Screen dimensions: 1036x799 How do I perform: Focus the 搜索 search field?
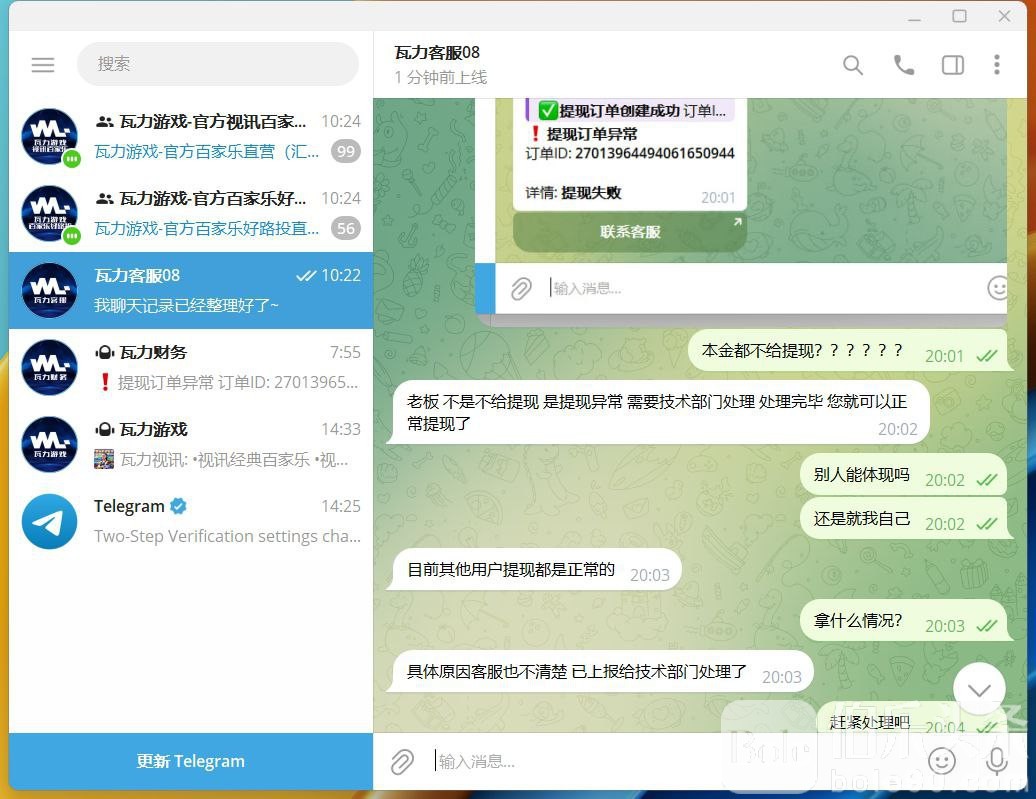pos(217,64)
